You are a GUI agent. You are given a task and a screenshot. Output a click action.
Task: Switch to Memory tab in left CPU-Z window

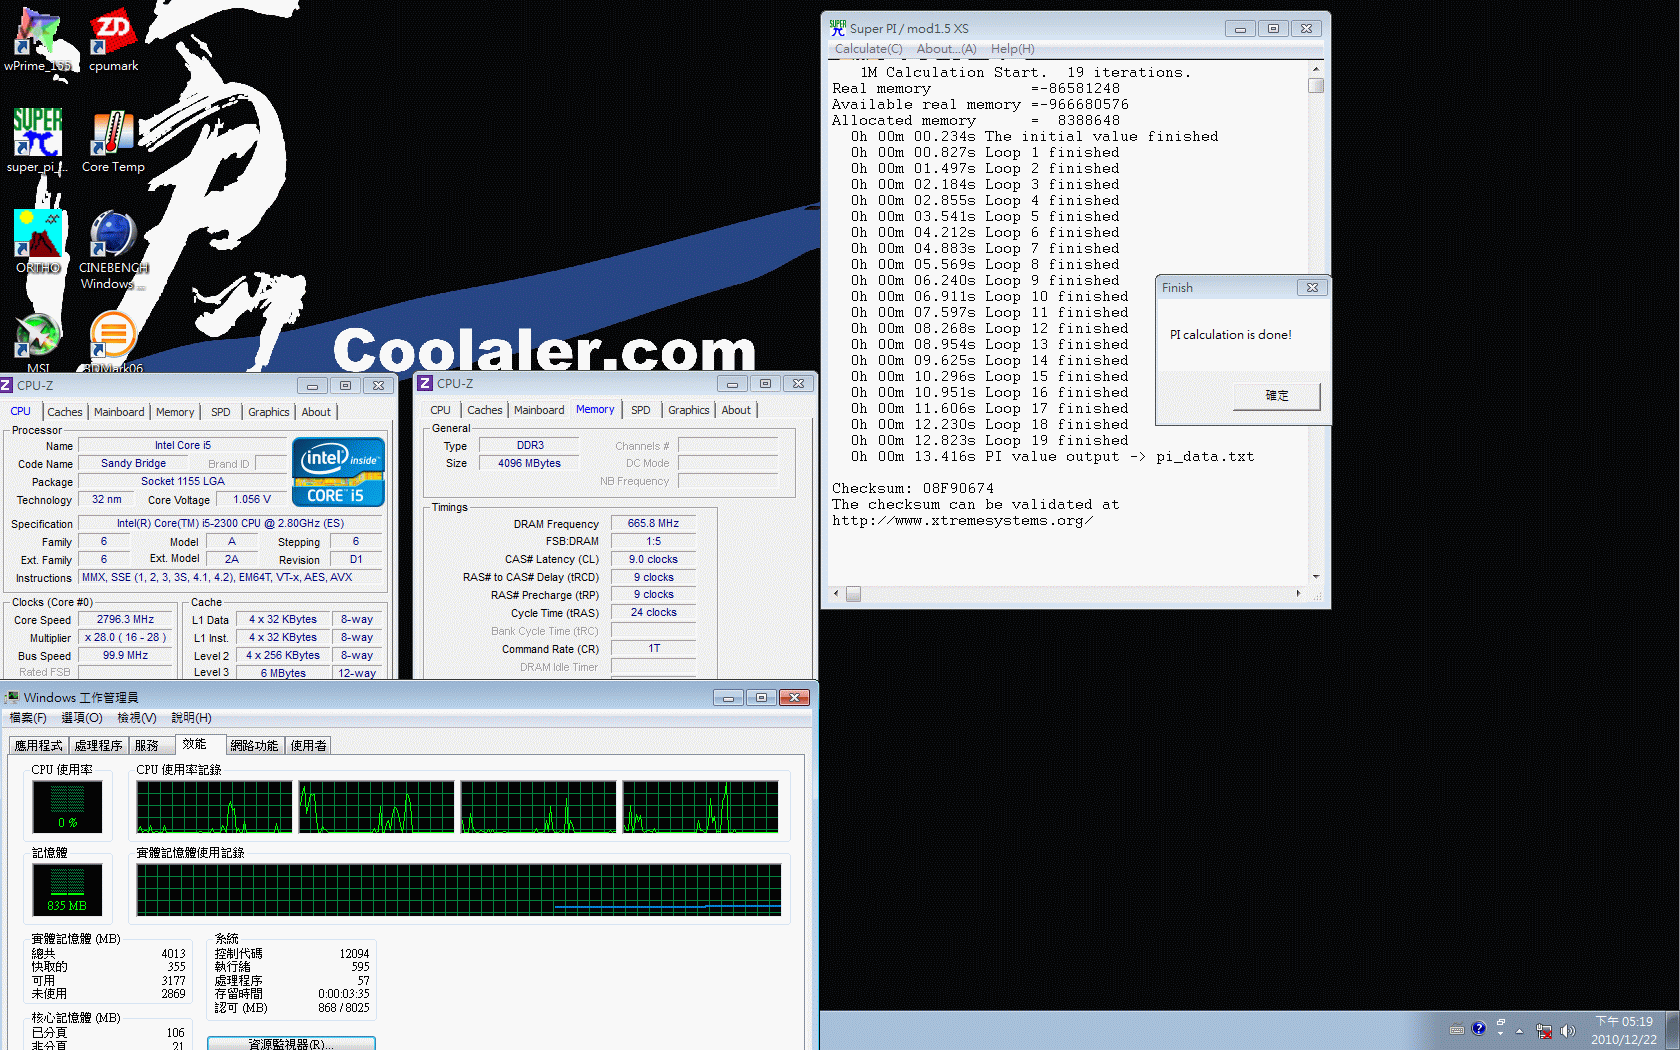pyautogui.click(x=175, y=412)
